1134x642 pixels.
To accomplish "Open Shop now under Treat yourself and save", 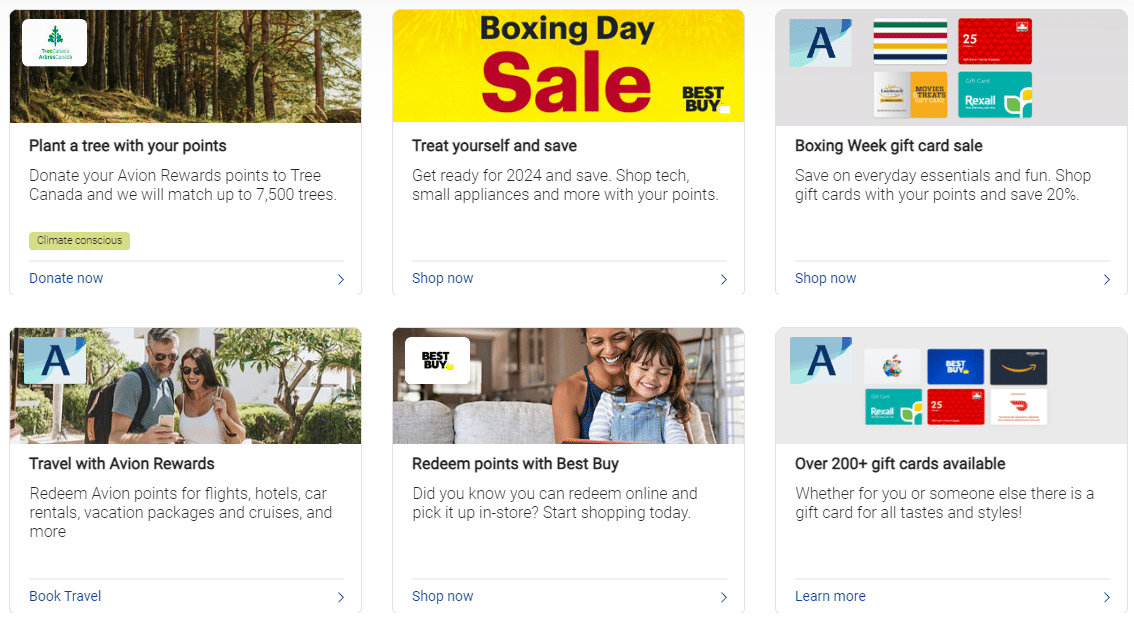I will tap(443, 279).
